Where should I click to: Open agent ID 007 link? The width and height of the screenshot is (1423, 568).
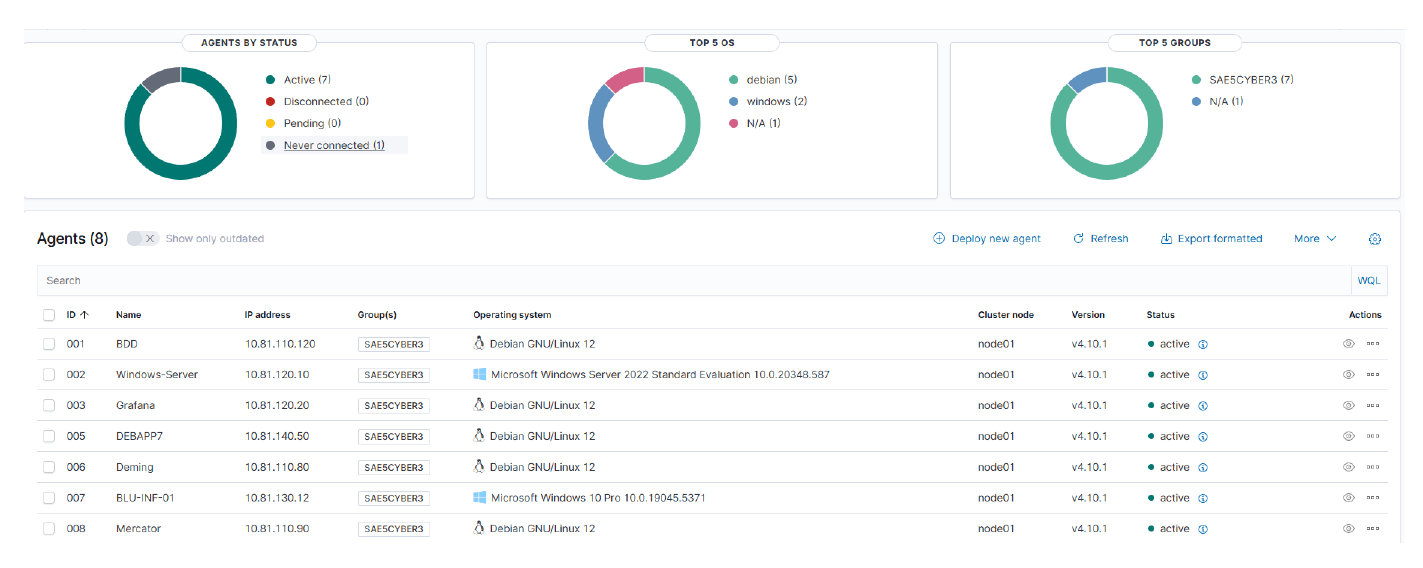pos(76,498)
